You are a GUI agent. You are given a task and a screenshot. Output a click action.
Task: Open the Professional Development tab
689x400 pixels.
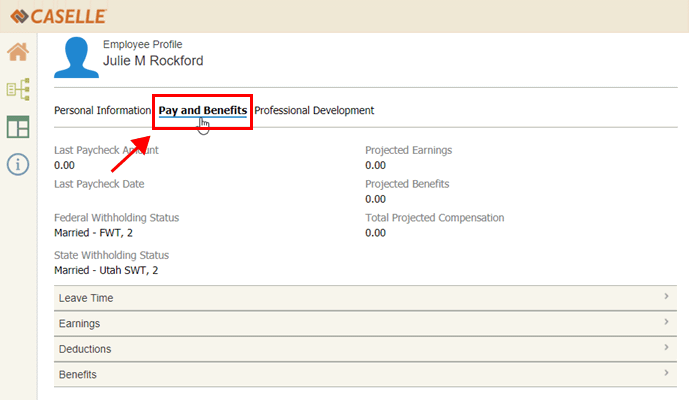[x=314, y=111]
